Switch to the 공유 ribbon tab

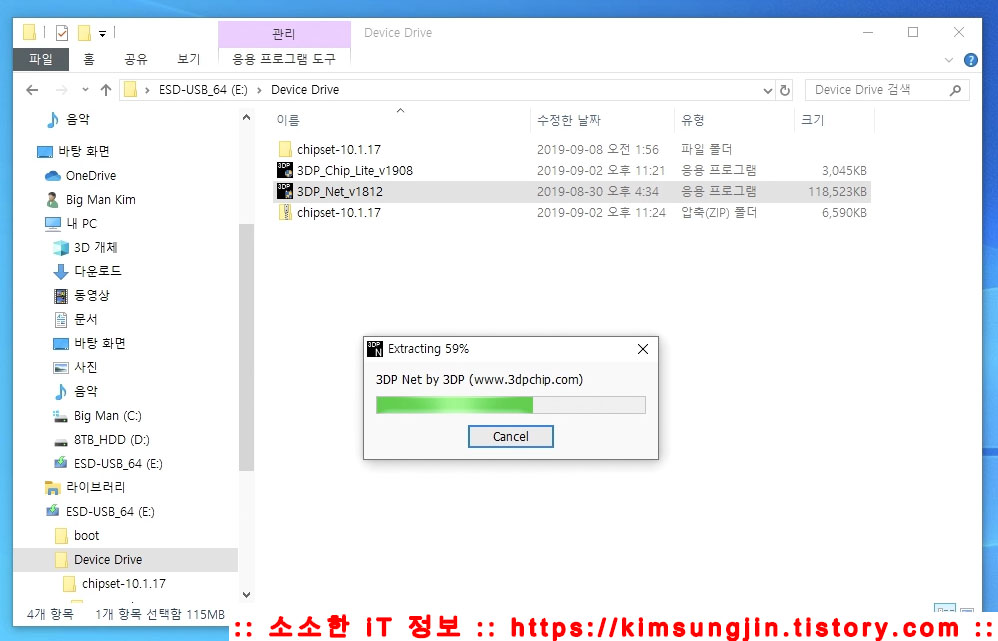tap(136, 59)
